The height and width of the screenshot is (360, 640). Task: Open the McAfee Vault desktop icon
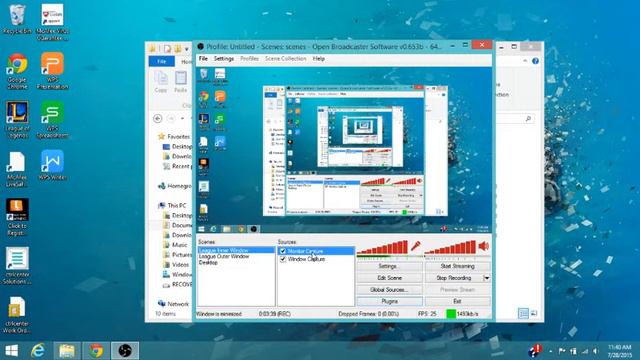52,22
